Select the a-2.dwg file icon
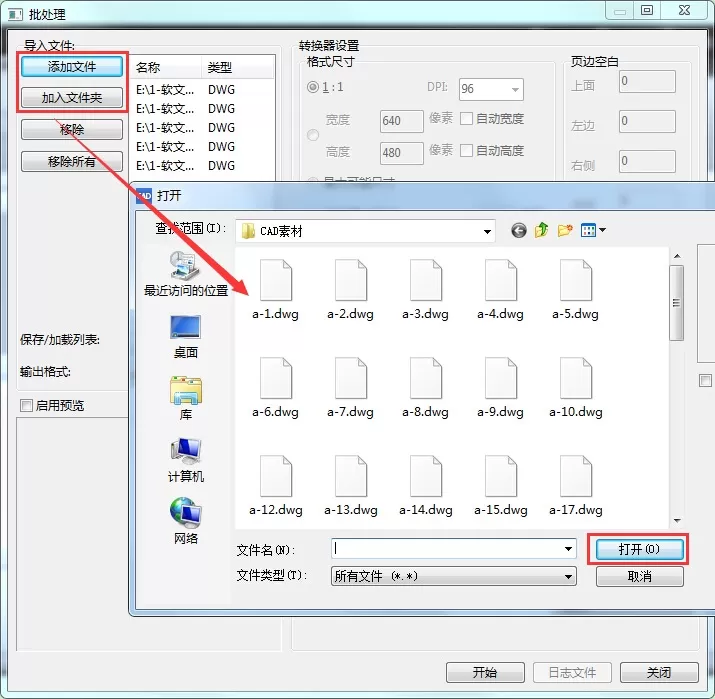The height and width of the screenshot is (699, 715). 351,280
